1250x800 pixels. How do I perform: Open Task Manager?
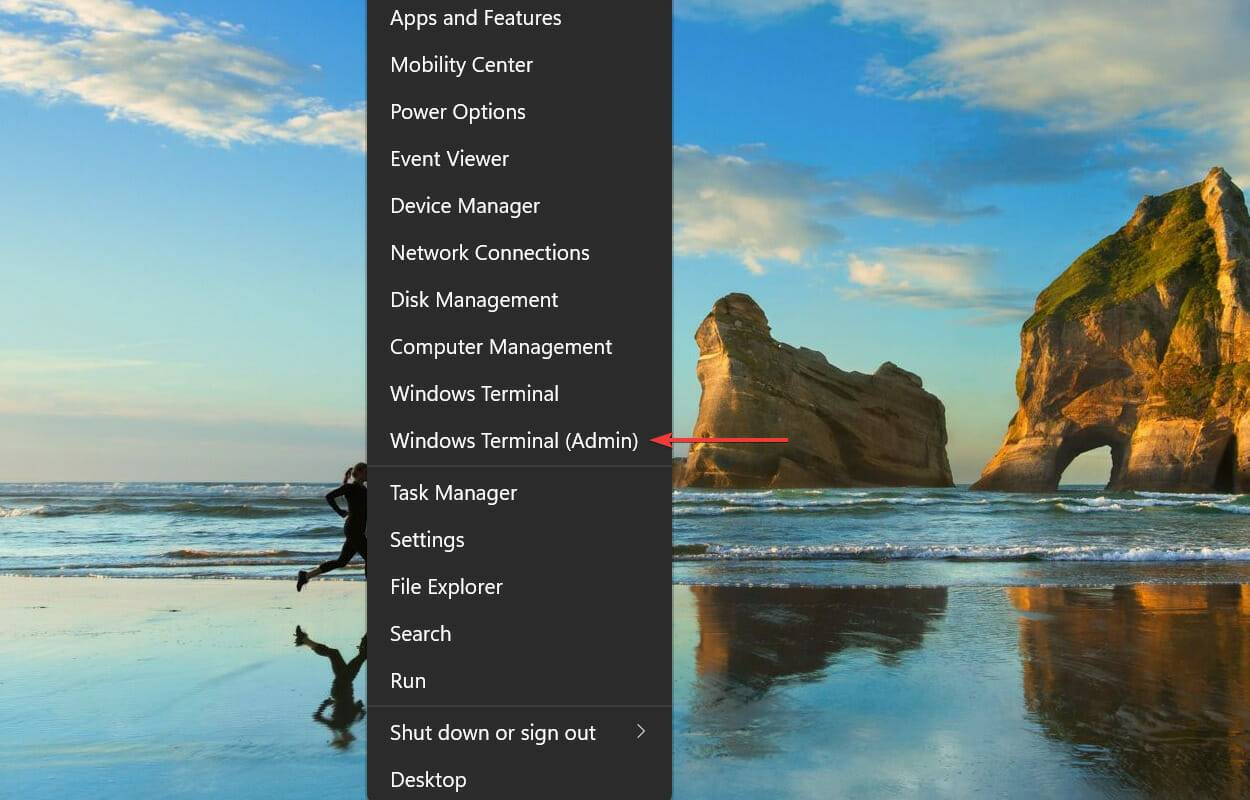453,492
